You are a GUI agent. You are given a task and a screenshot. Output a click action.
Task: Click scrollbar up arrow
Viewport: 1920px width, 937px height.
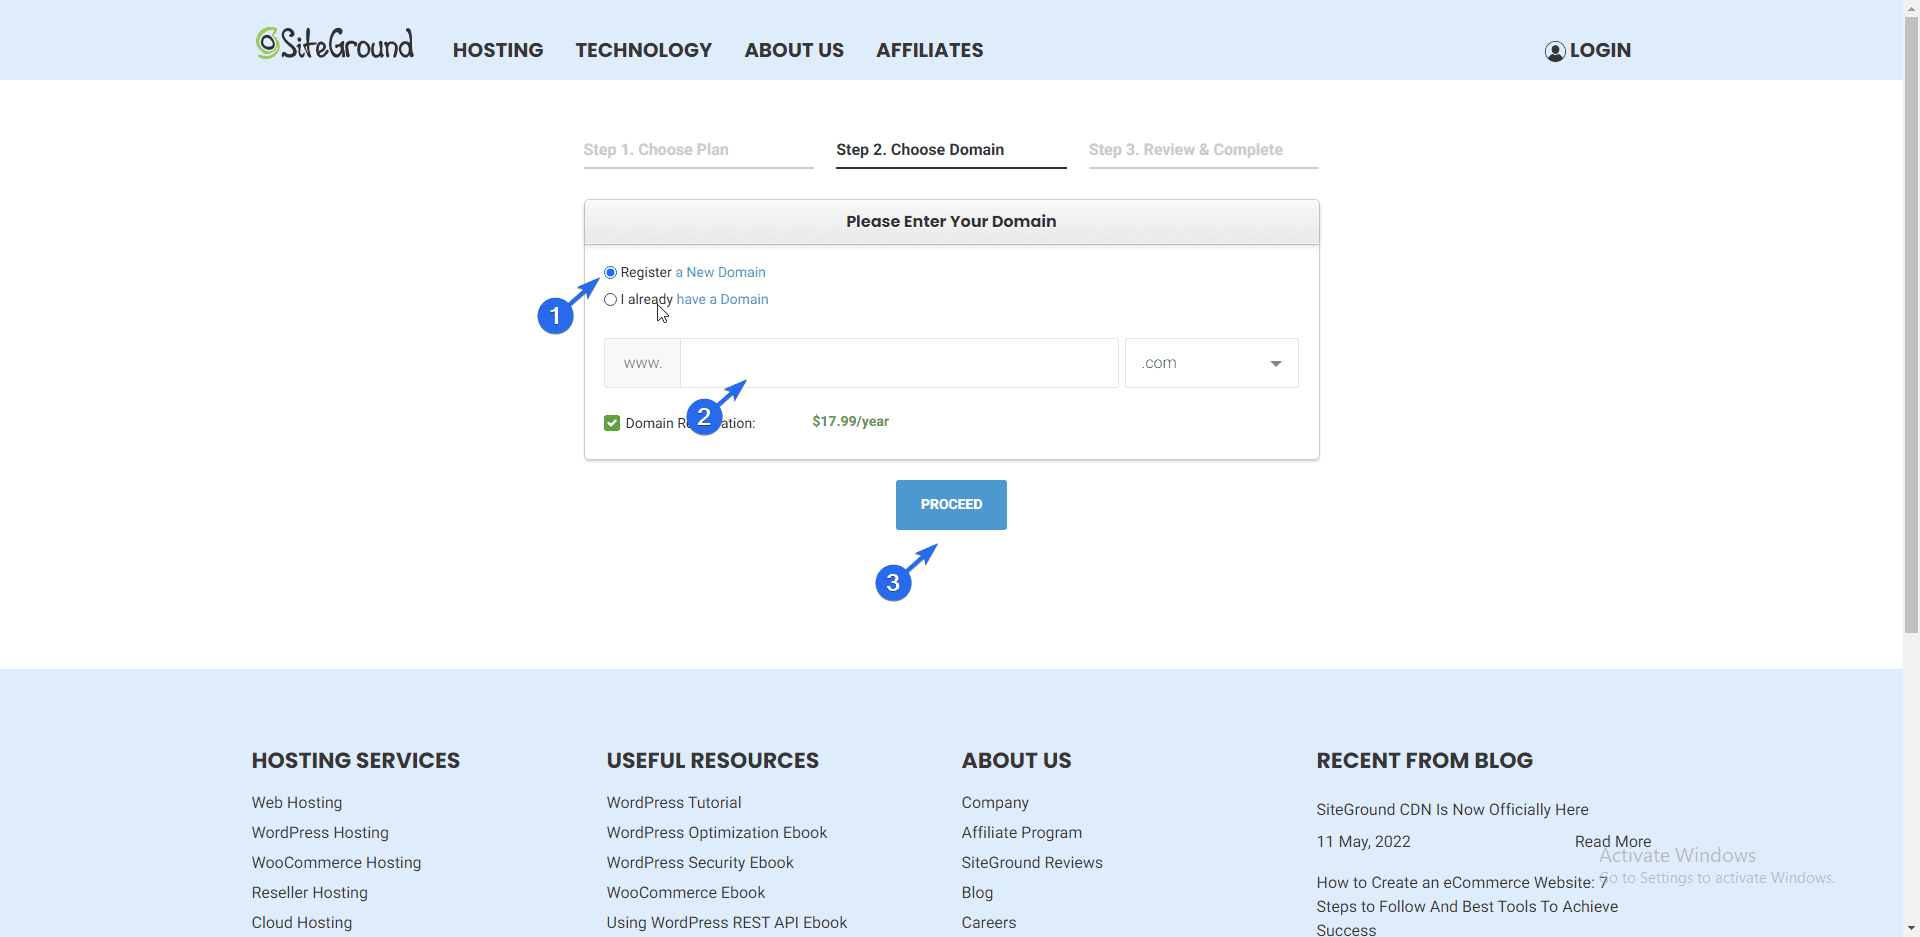(x=1911, y=8)
